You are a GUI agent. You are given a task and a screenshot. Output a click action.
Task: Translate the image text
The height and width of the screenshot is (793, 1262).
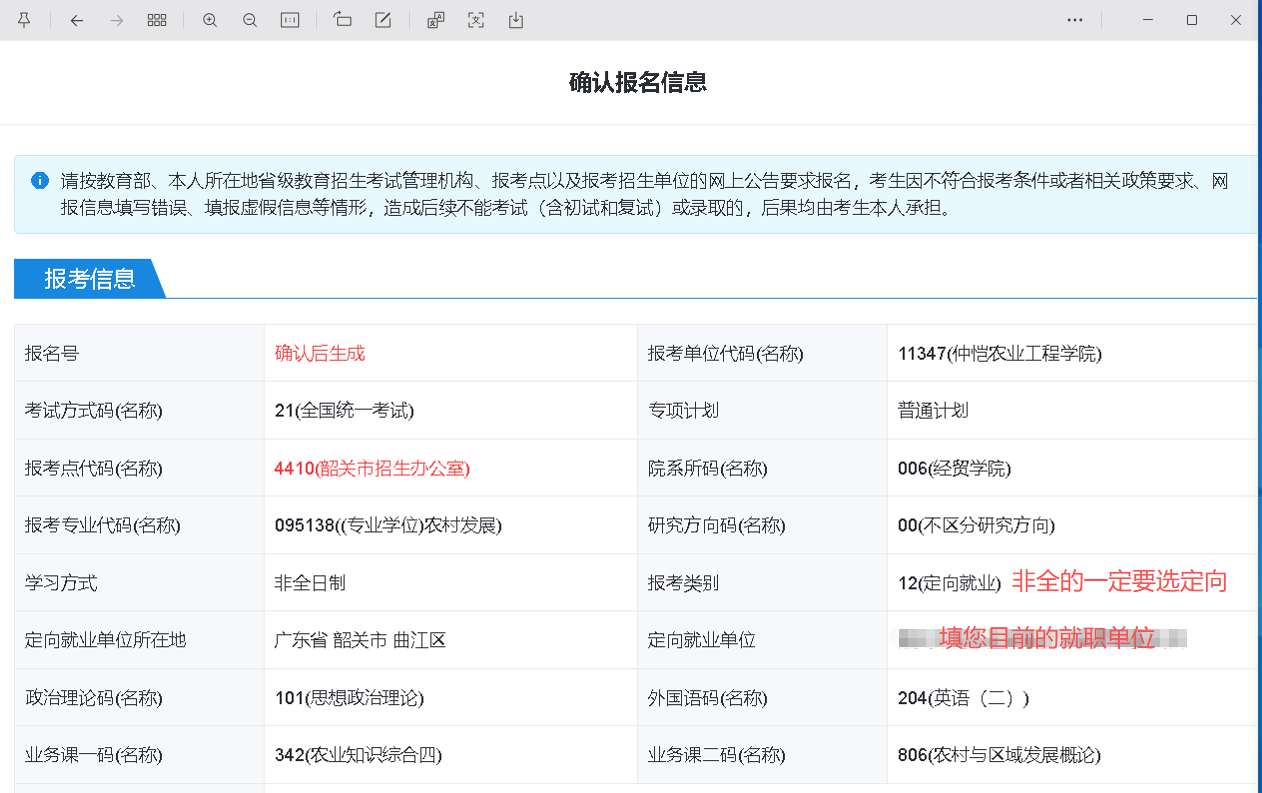[436, 20]
